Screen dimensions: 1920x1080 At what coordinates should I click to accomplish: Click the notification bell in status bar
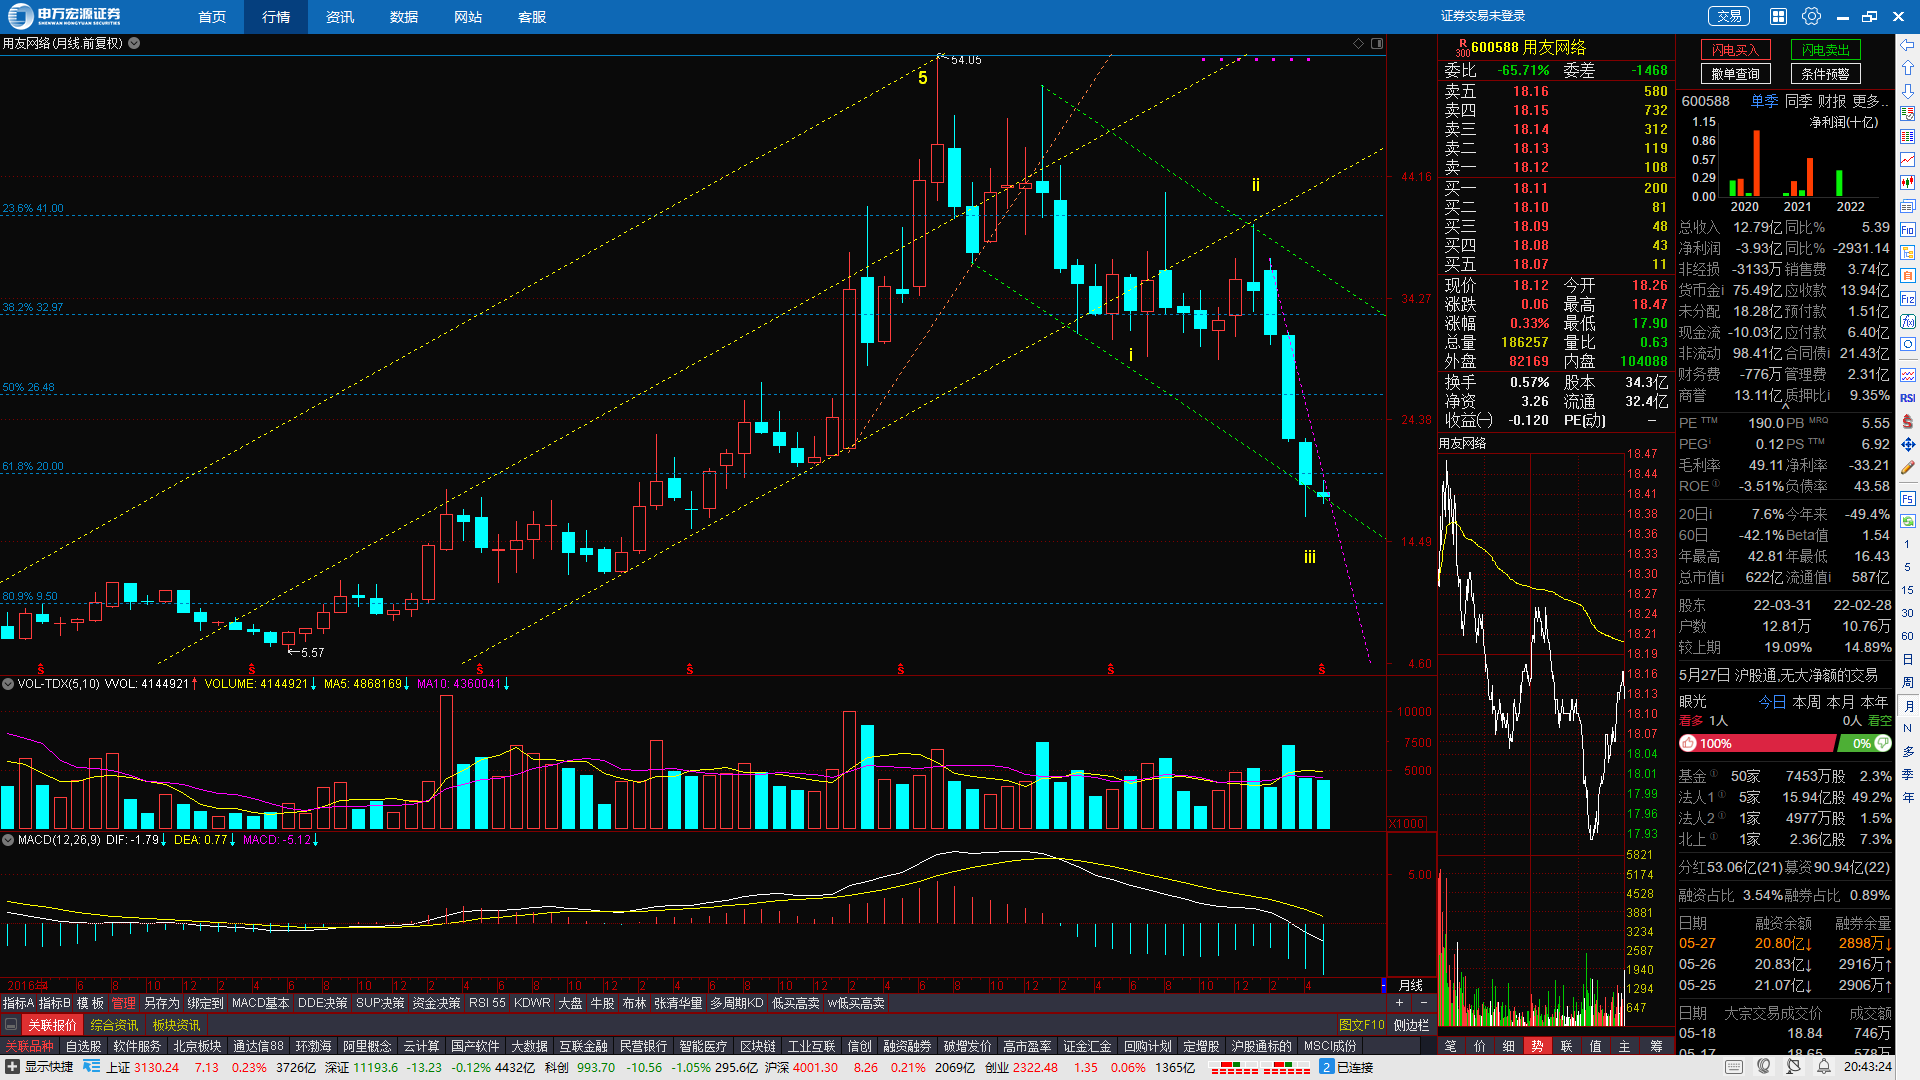point(1824,1067)
